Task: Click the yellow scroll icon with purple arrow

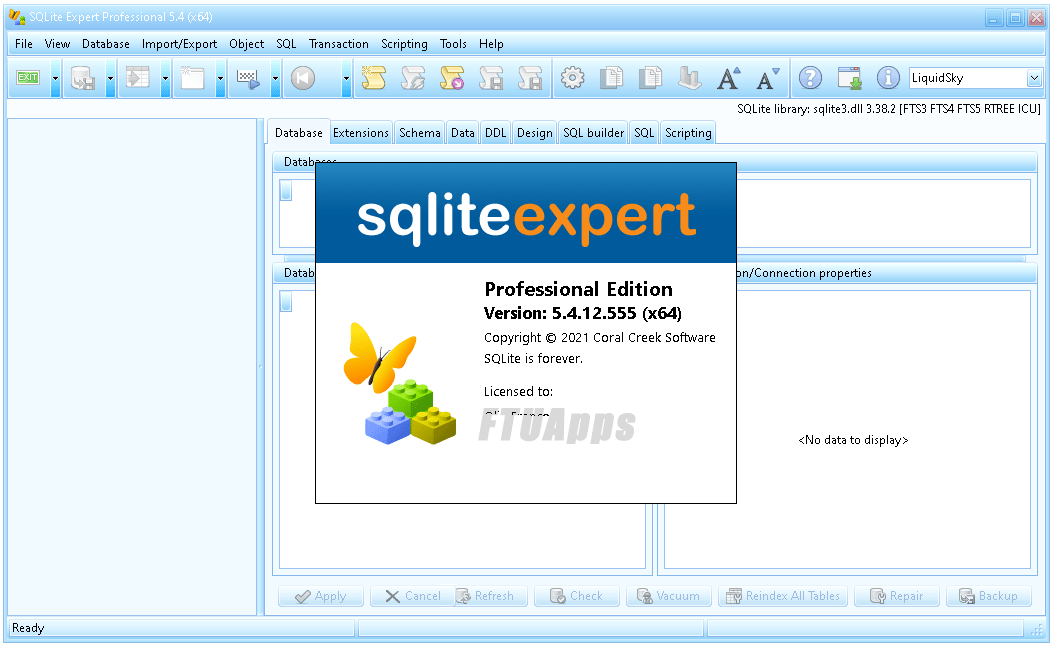Action: 452,78
